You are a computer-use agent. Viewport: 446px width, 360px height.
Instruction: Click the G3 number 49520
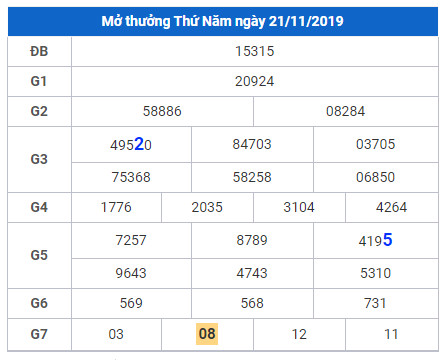pyautogui.click(x=131, y=144)
